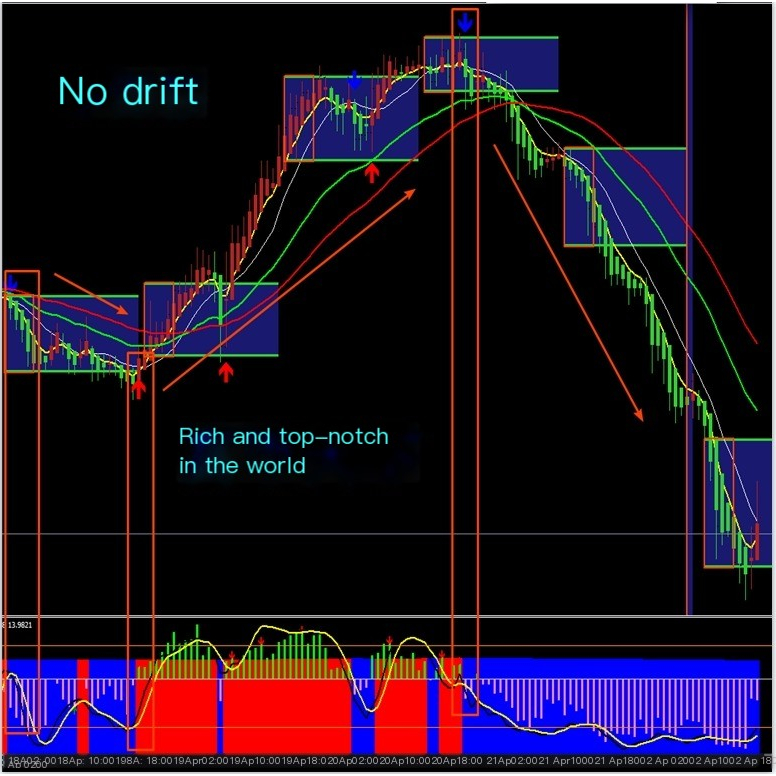
Task: Select the "No drift" text label
Action: tap(128, 92)
